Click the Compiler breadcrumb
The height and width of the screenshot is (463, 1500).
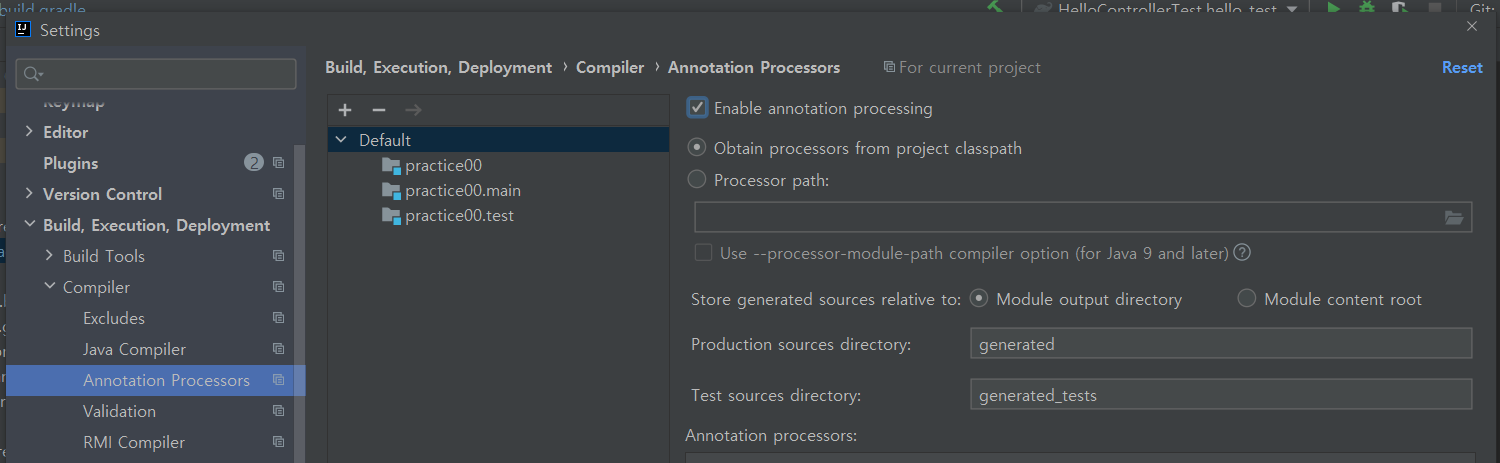[x=610, y=67]
